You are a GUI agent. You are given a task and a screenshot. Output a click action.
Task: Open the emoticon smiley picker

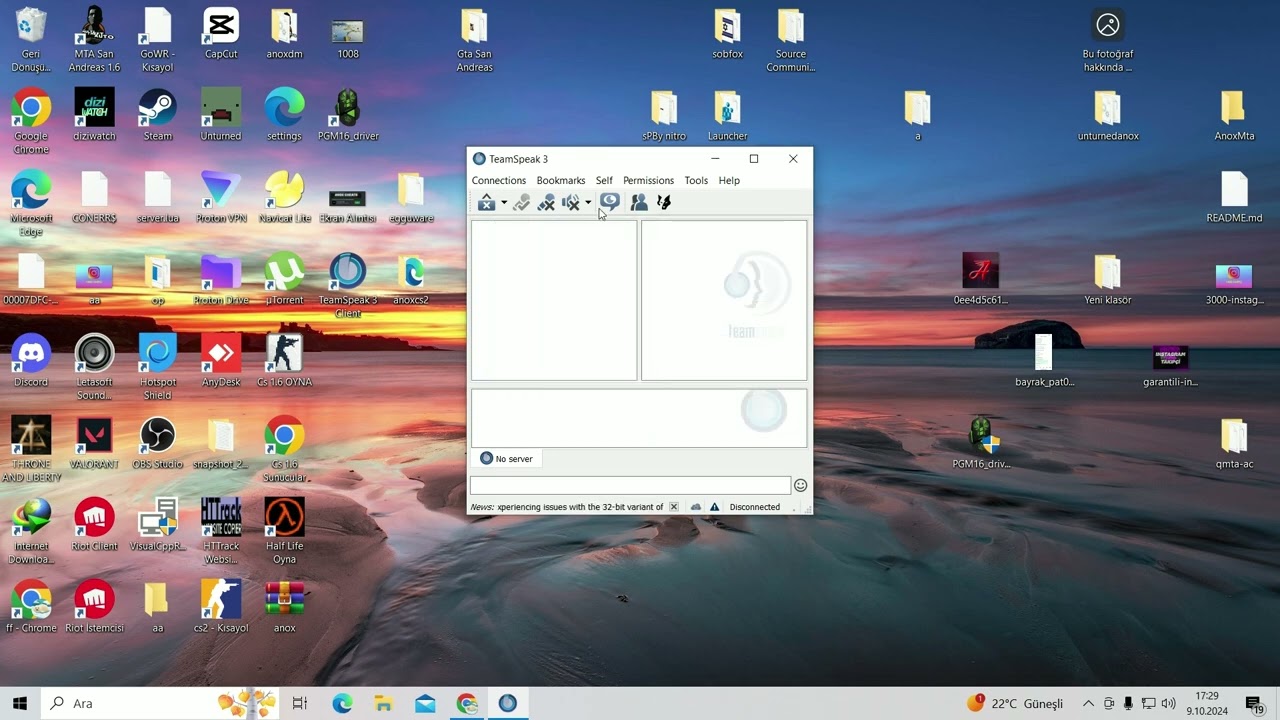pyautogui.click(x=800, y=485)
